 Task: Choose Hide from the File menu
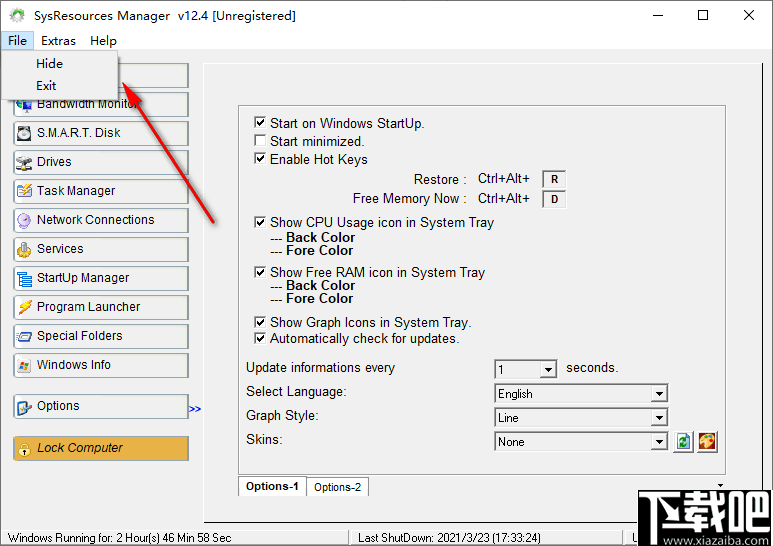pyautogui.click(x=60, y=64)
